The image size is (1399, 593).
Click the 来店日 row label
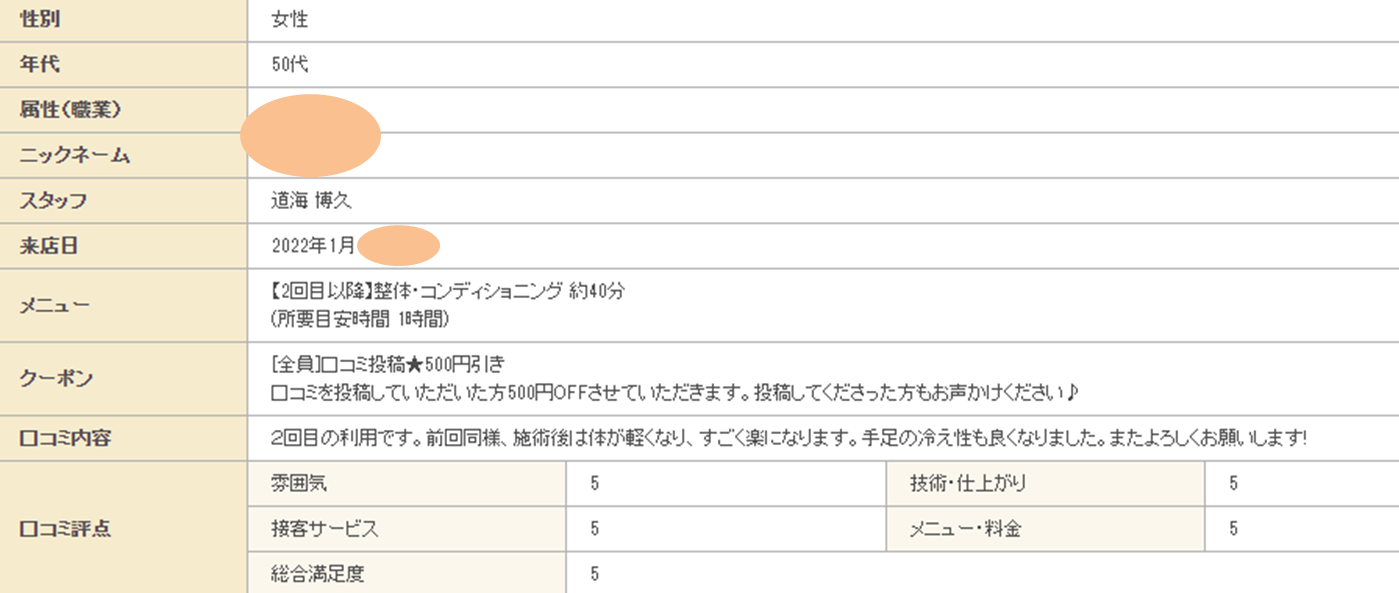pos(49,246)
